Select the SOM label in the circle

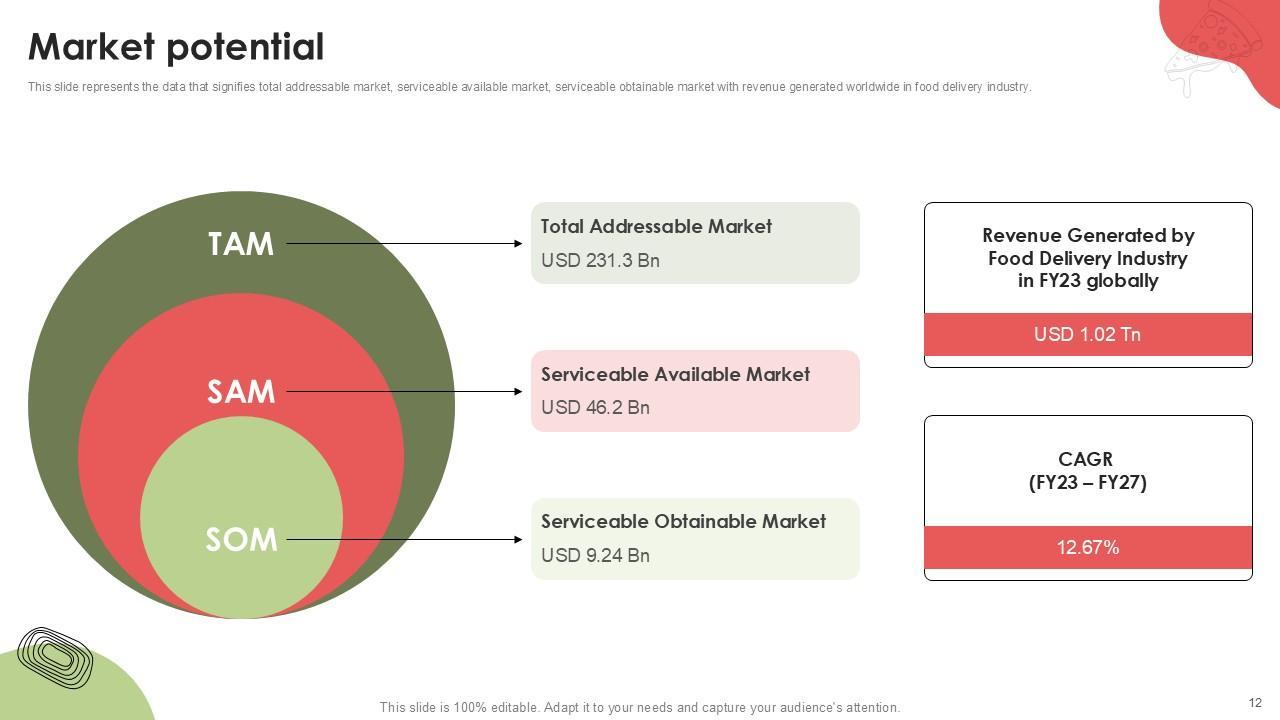(x=240, y=540)
